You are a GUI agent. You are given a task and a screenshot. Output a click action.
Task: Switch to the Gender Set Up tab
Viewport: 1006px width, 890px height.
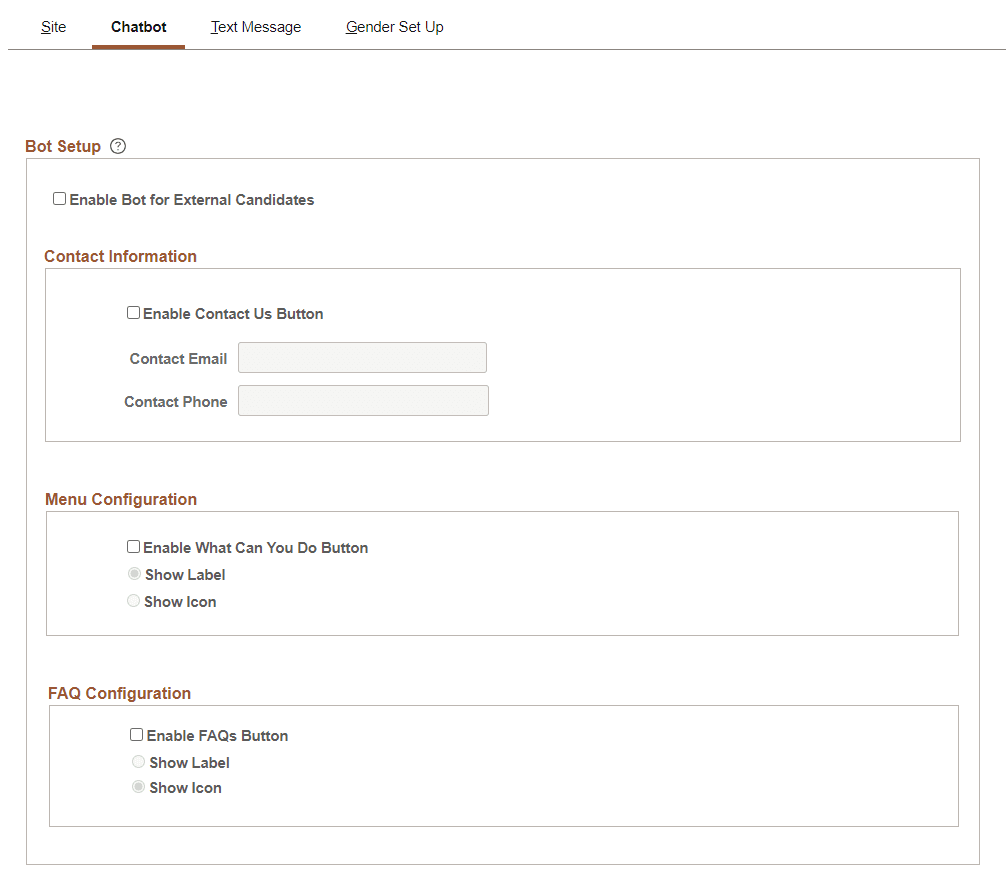click(x=394, y=27)
